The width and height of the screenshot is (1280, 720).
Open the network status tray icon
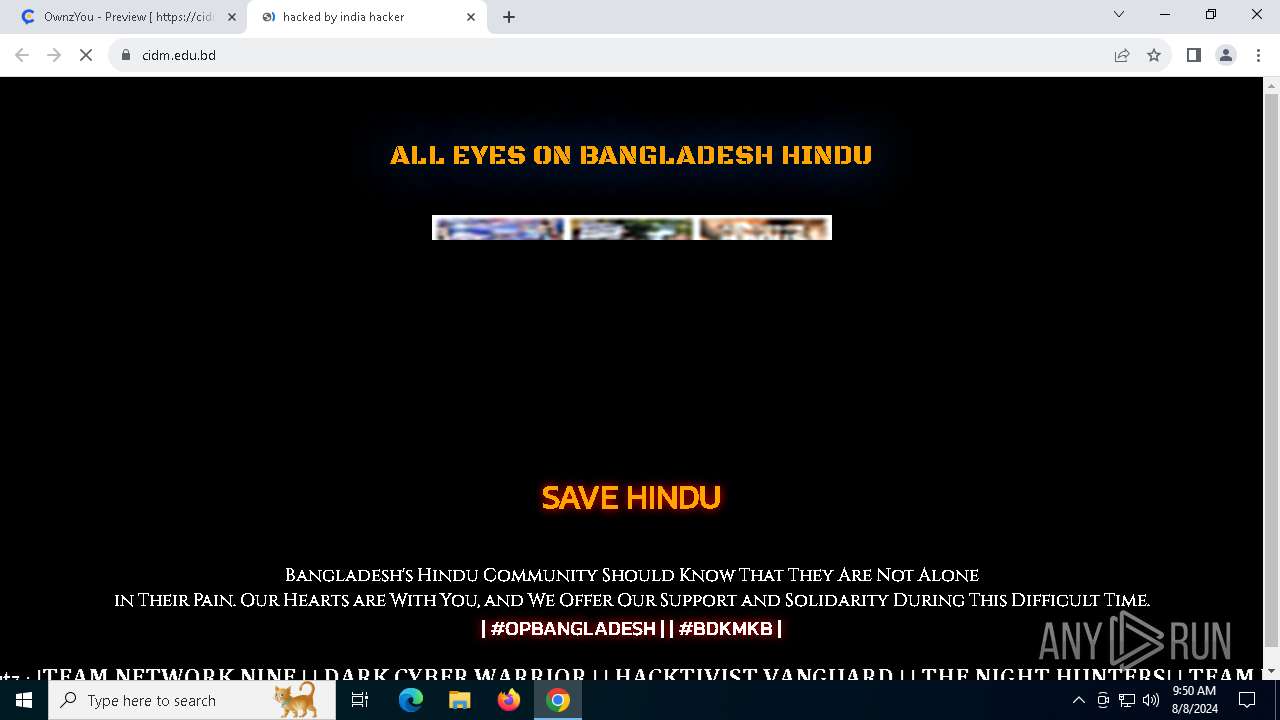coord(1127,700)
